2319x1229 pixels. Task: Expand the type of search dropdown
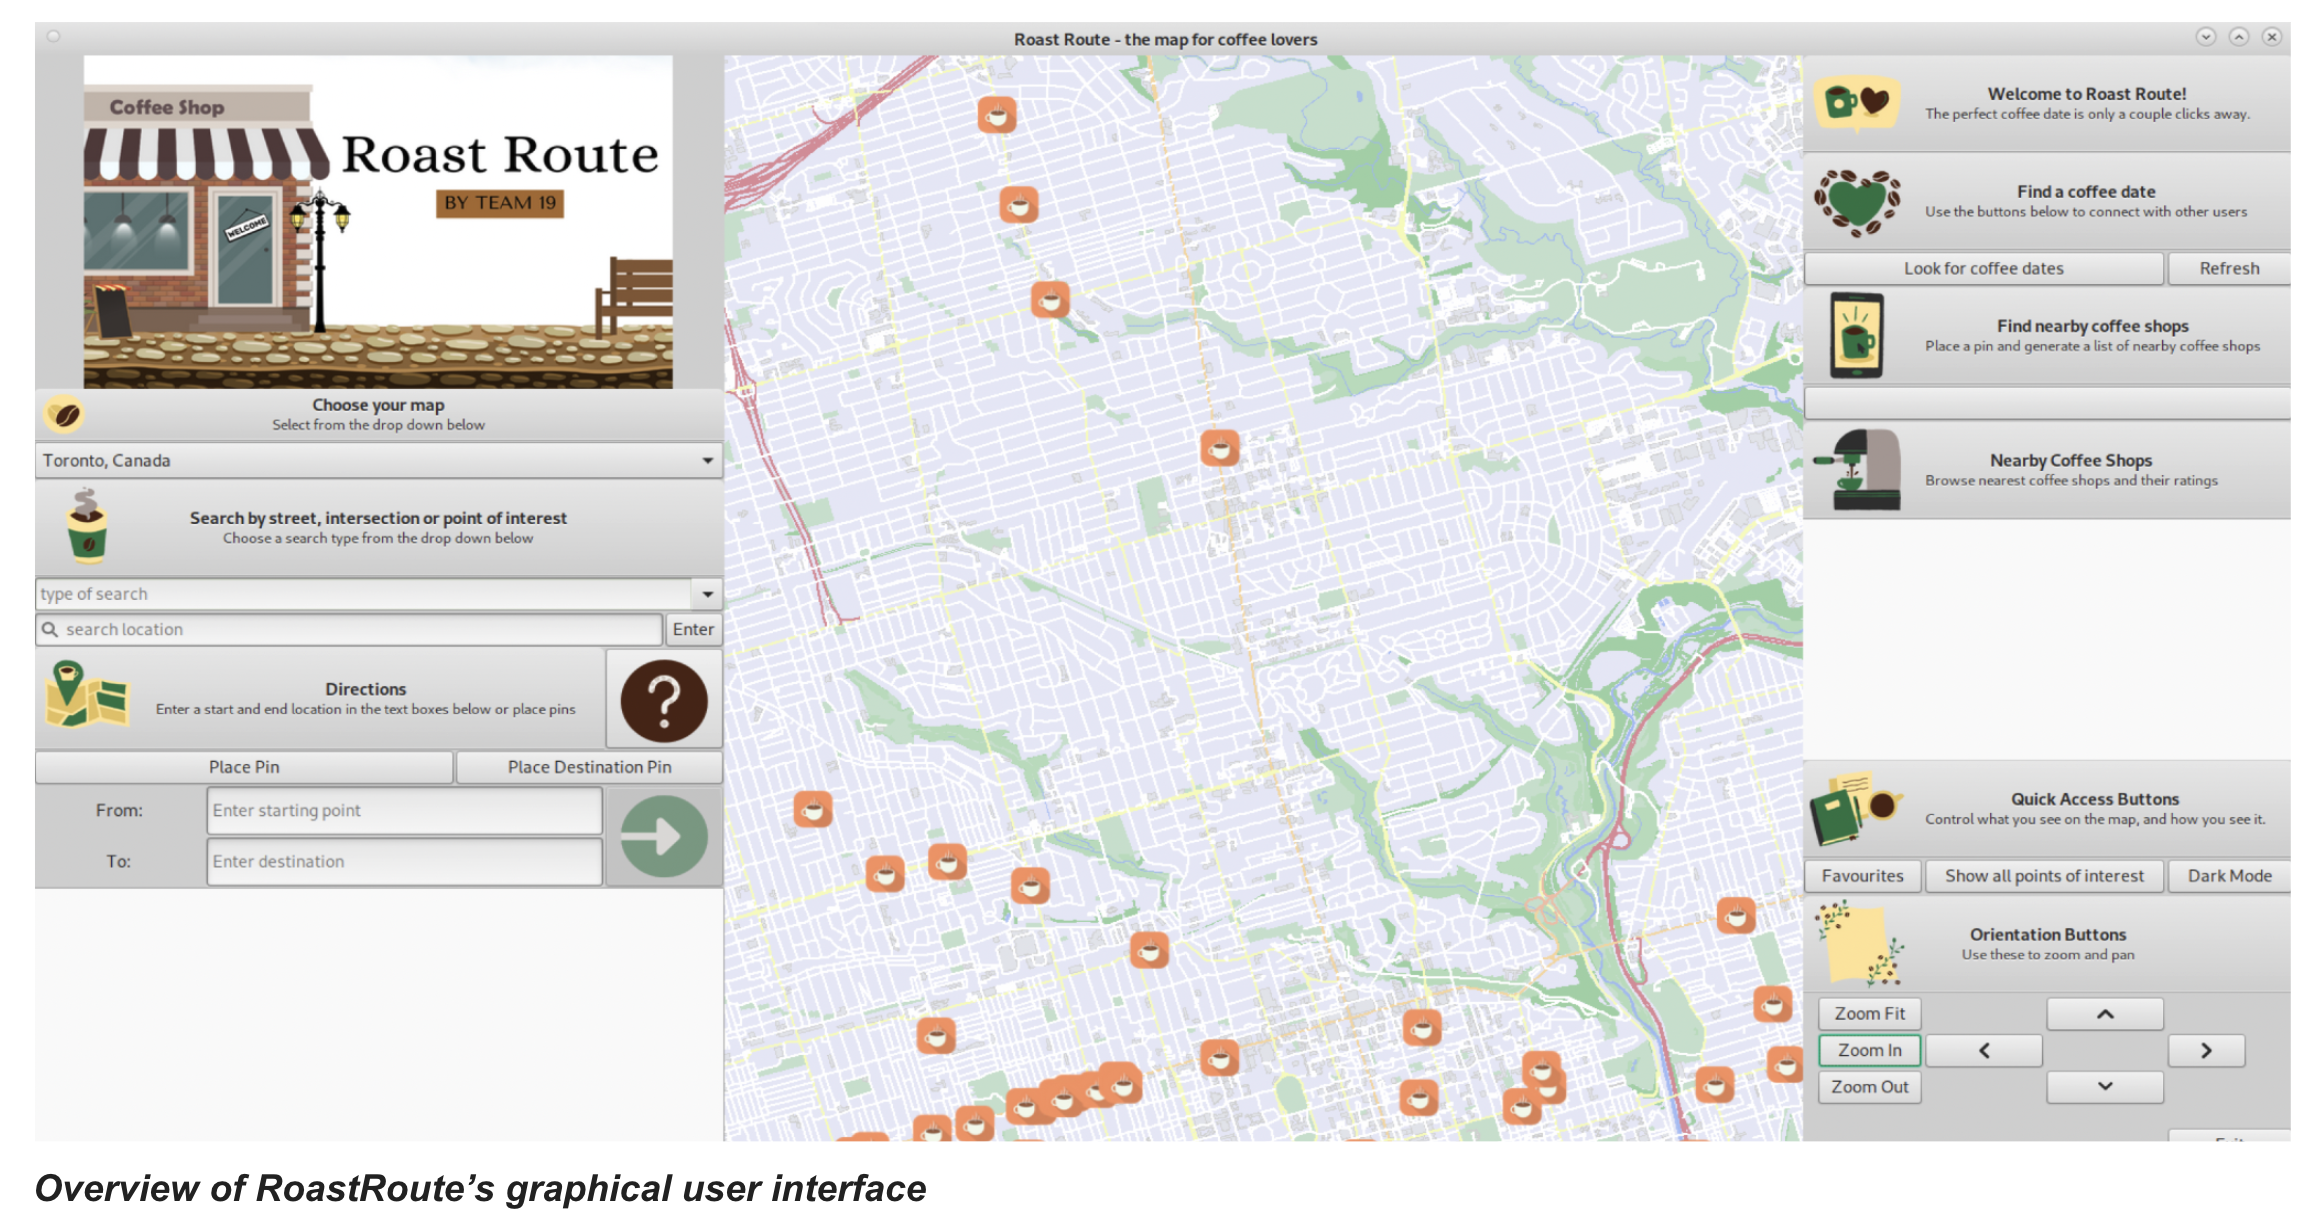706,594
